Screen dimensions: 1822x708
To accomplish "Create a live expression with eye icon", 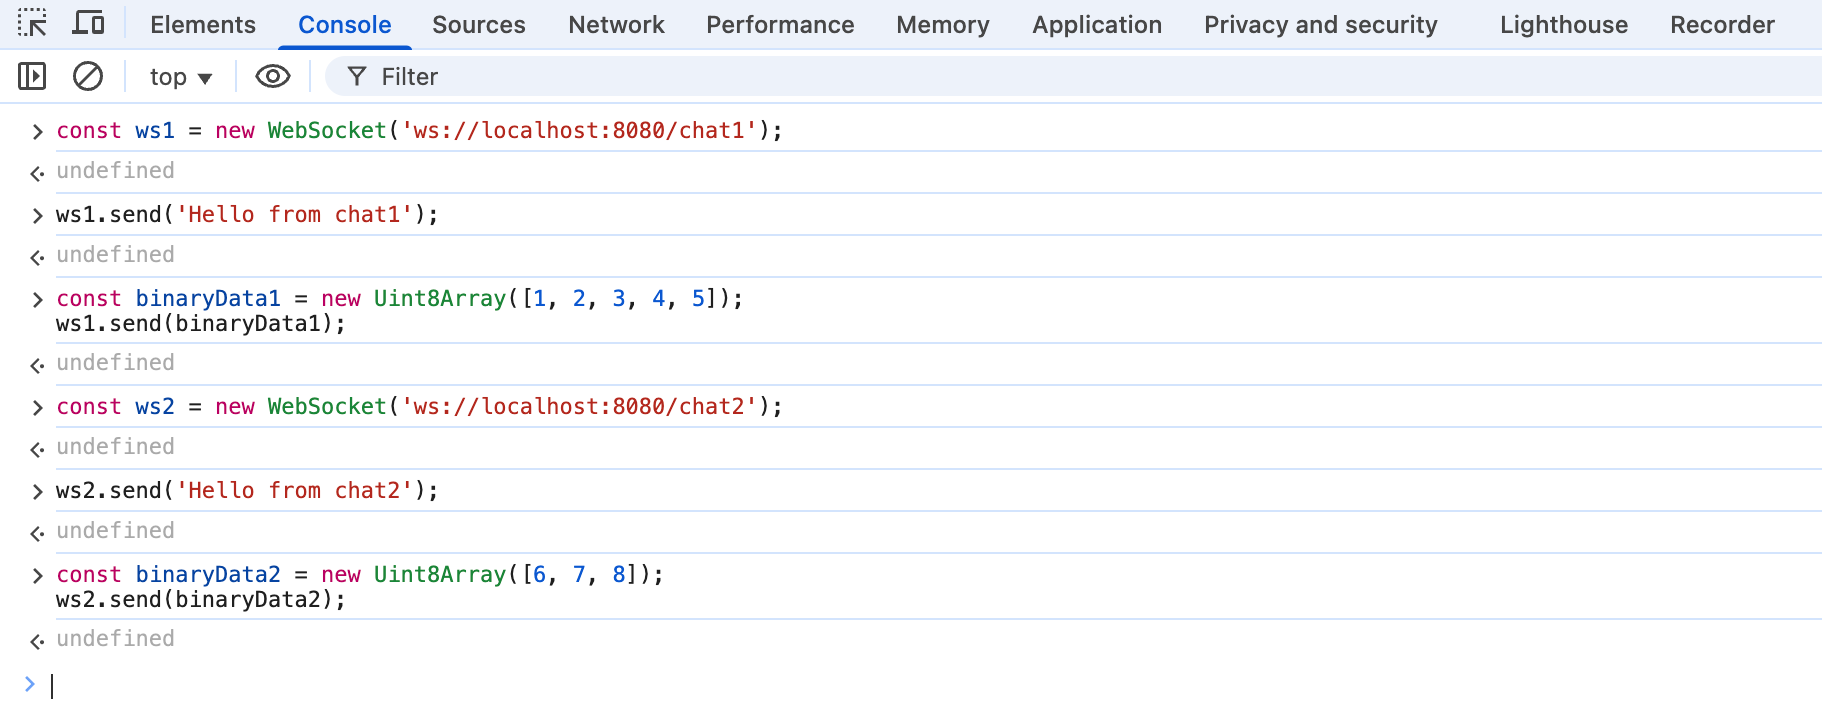I will (272, 76).
